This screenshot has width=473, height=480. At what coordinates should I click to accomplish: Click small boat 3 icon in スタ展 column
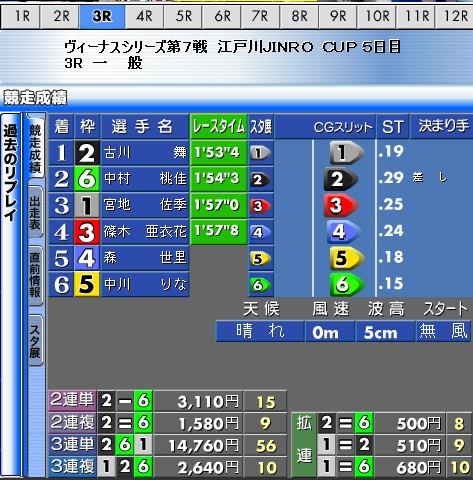261,206
